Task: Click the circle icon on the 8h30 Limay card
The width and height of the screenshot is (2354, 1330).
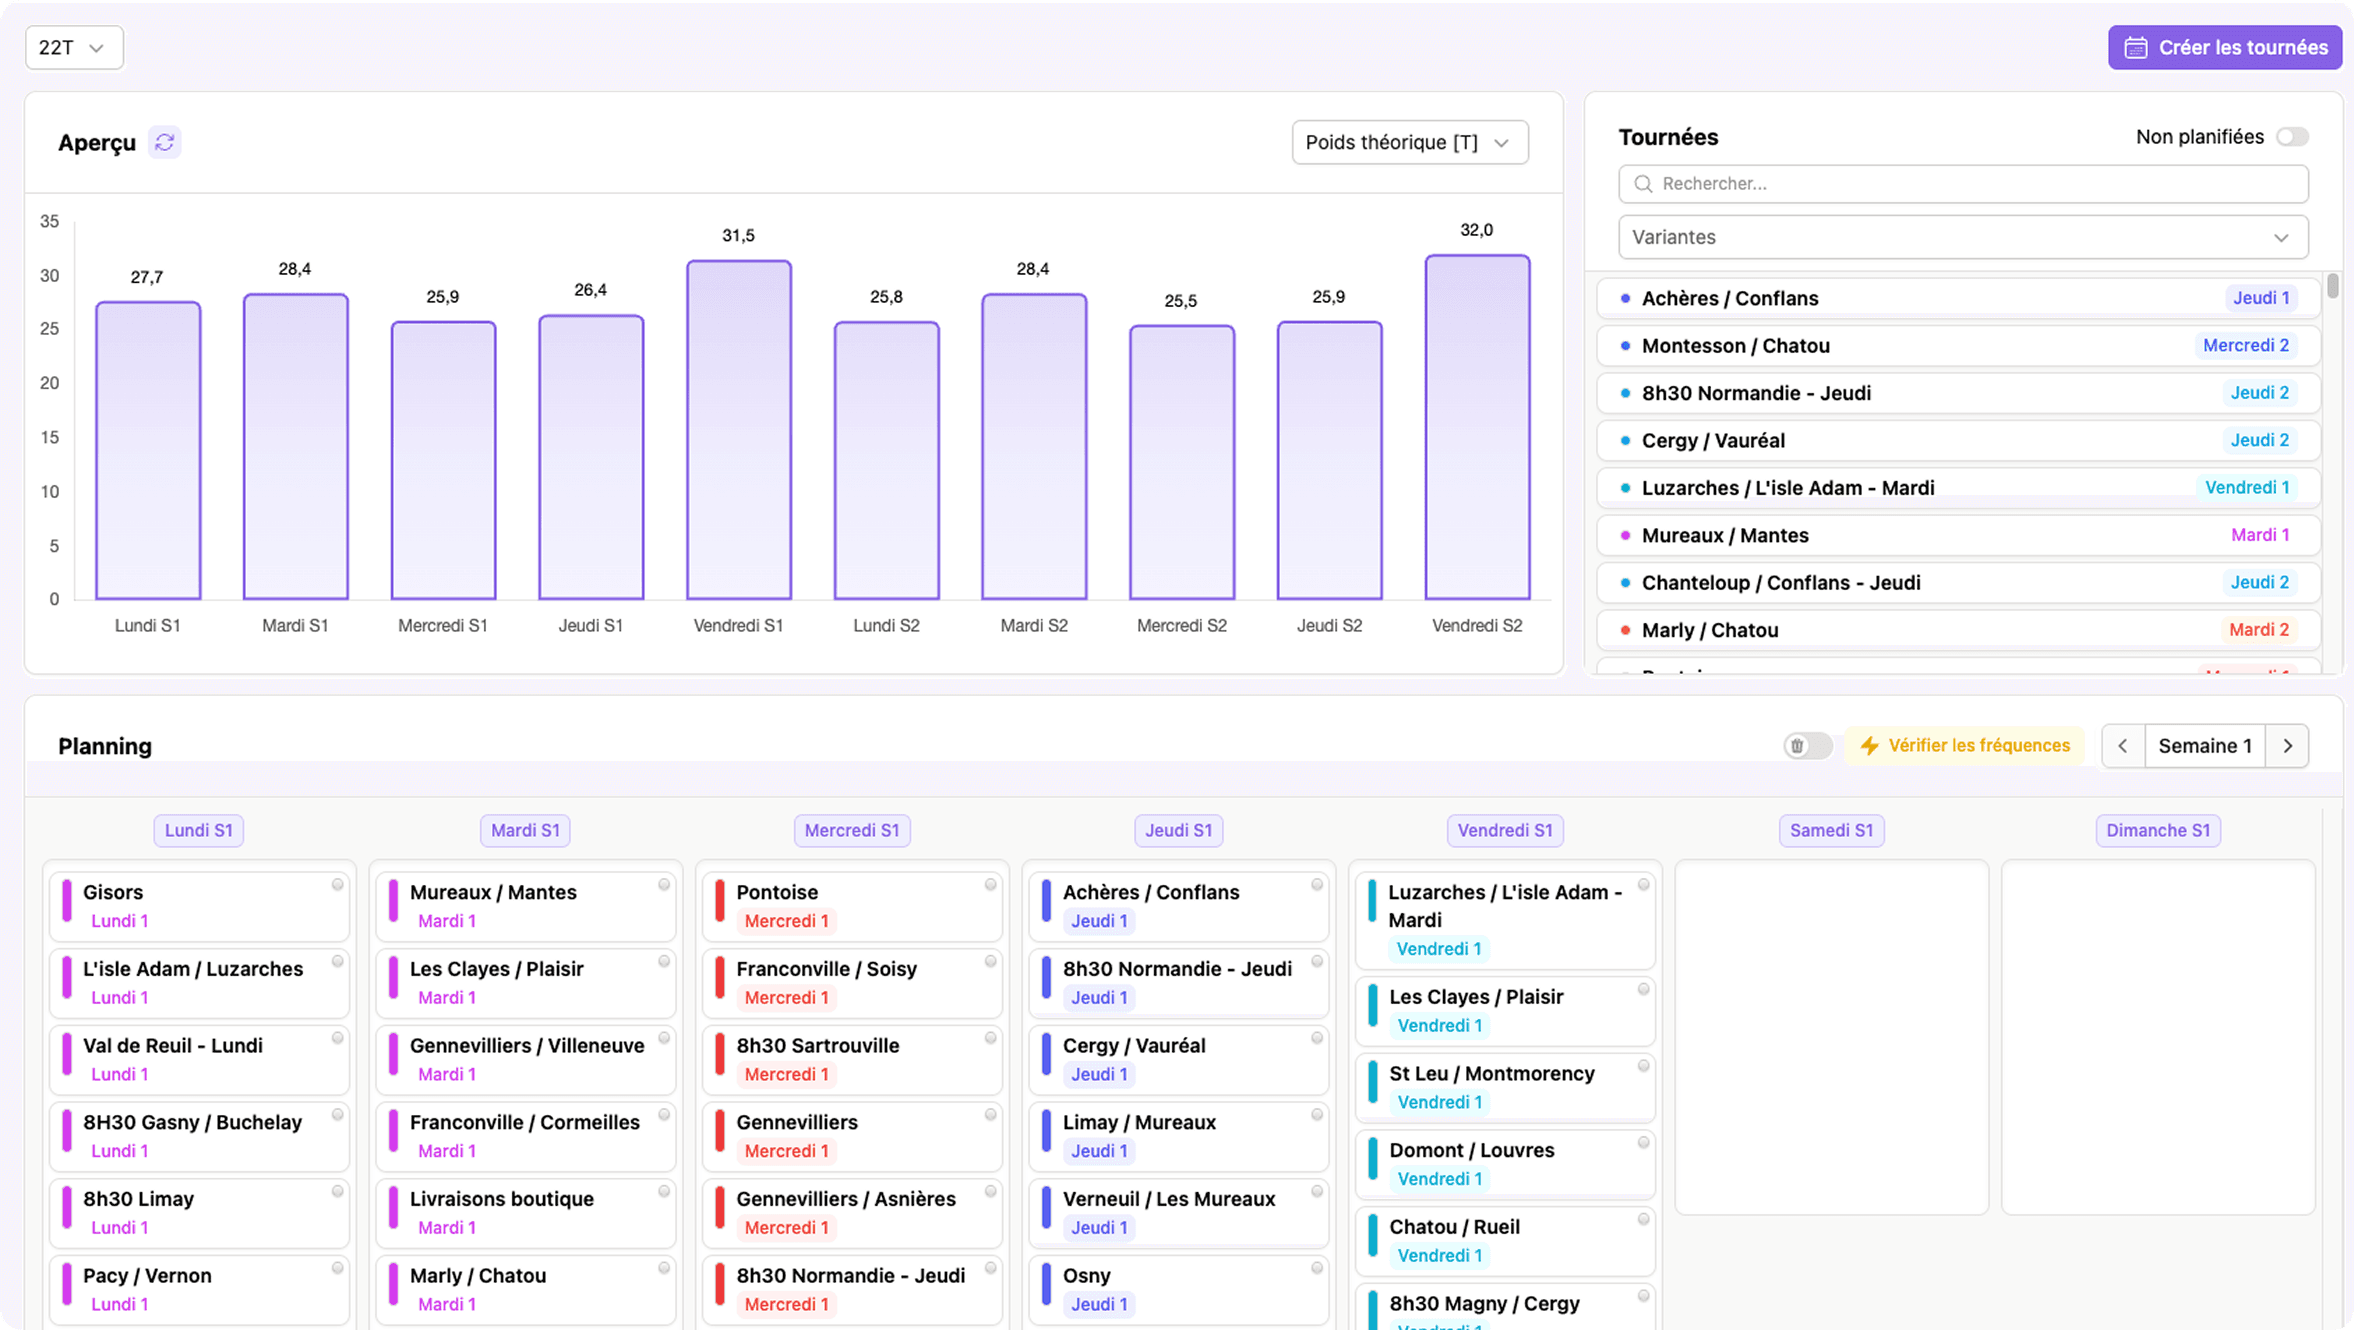Action: tap(338, 1192)
